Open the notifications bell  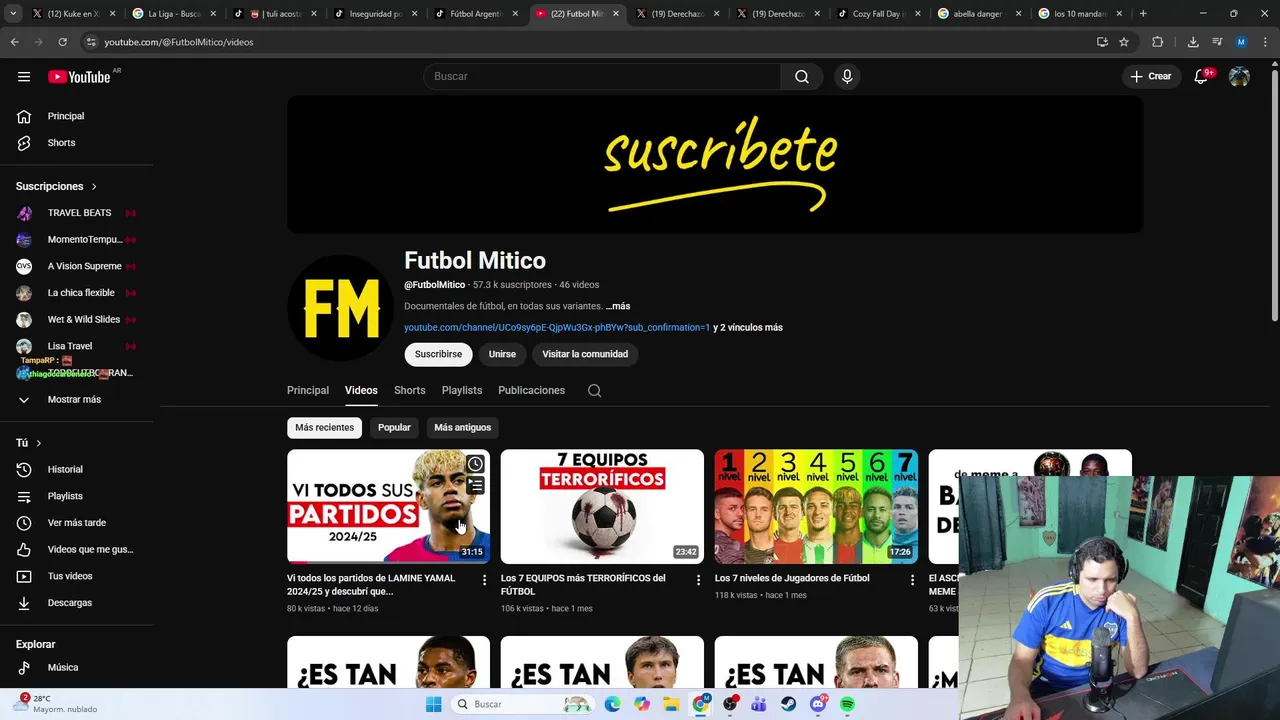(x=1201, y=76)
